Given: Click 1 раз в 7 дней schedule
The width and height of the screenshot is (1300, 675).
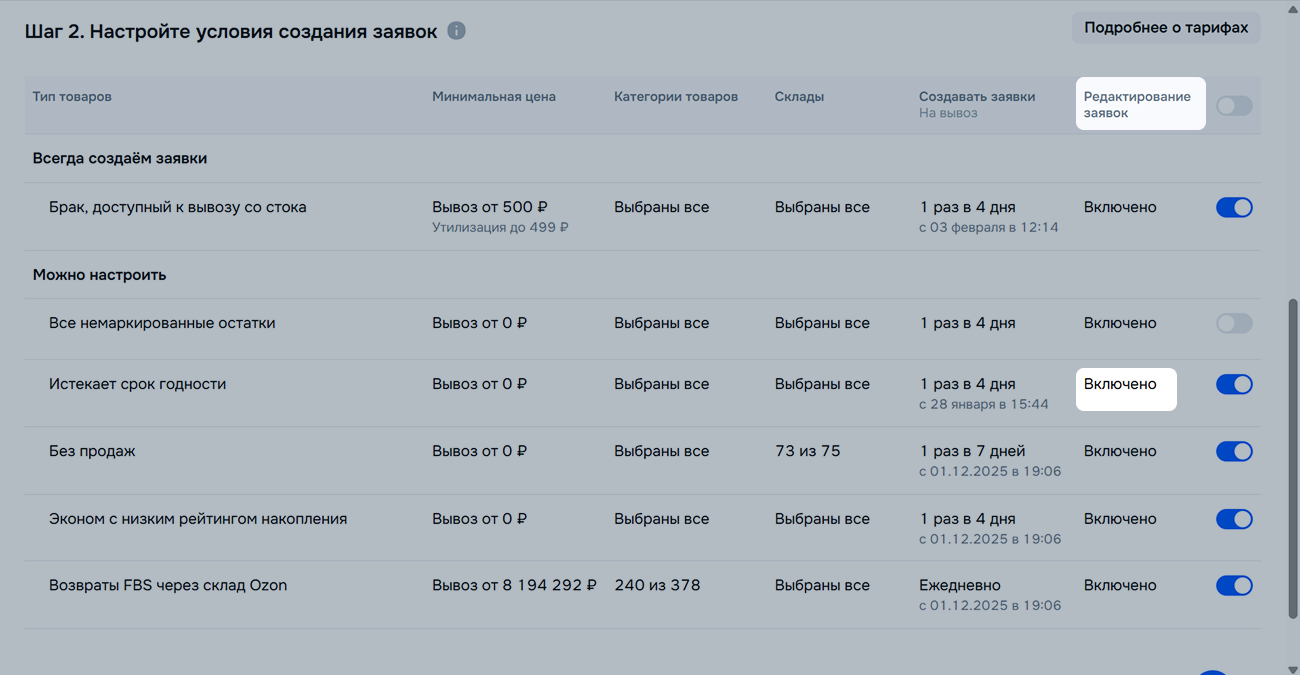Looking at the screenshot, I should [972, 451].
